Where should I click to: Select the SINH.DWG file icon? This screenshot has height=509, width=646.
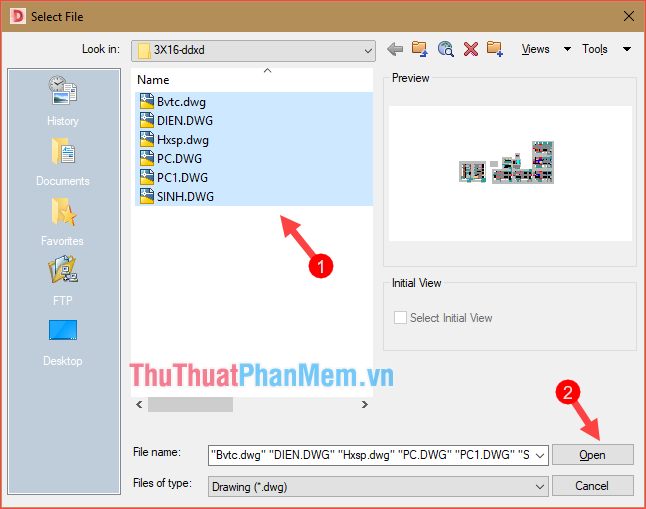click(x=147, y=196)
